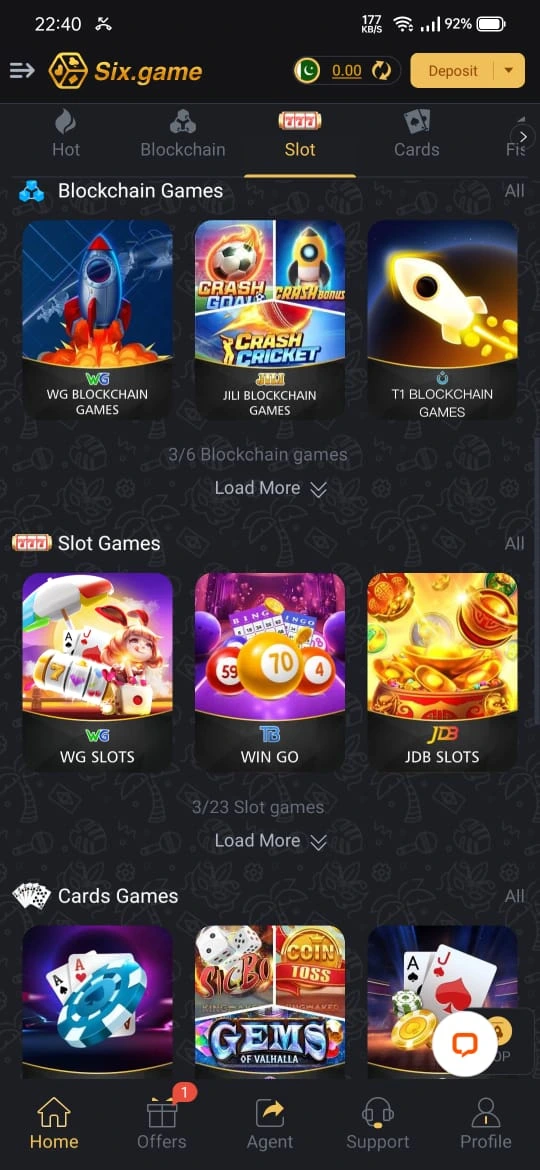Open the Offers gift icon
This screenshot has height=1170, width=540.
coord(162,1114)
